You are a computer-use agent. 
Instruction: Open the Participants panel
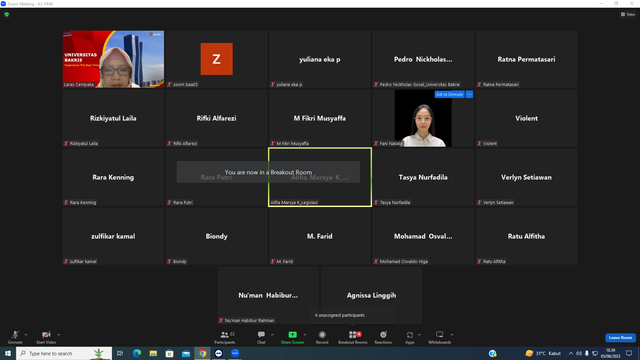click(224, 338)
